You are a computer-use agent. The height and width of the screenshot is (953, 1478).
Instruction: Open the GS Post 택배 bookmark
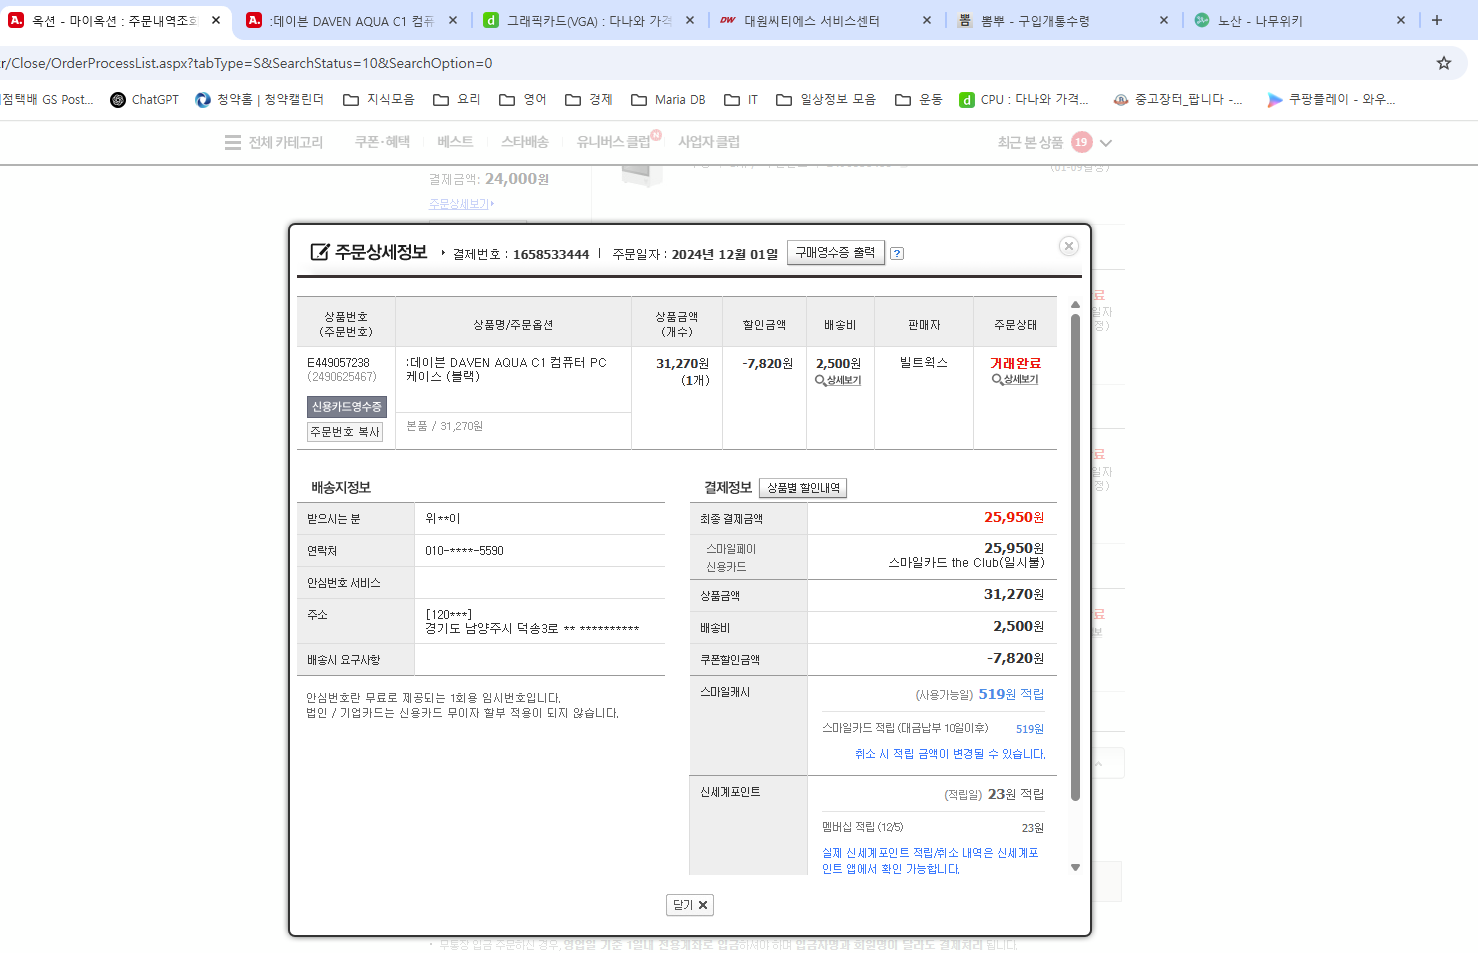tap(47, 100)
